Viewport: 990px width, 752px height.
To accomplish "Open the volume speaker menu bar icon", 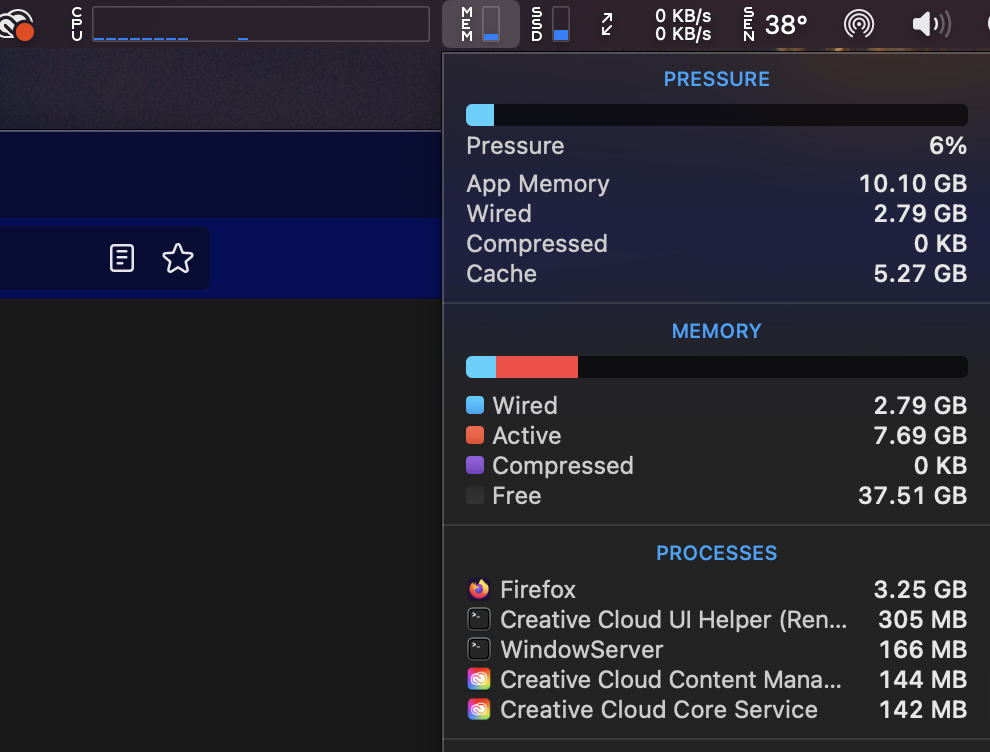I will pyautogui.click(x=931, y=24).
